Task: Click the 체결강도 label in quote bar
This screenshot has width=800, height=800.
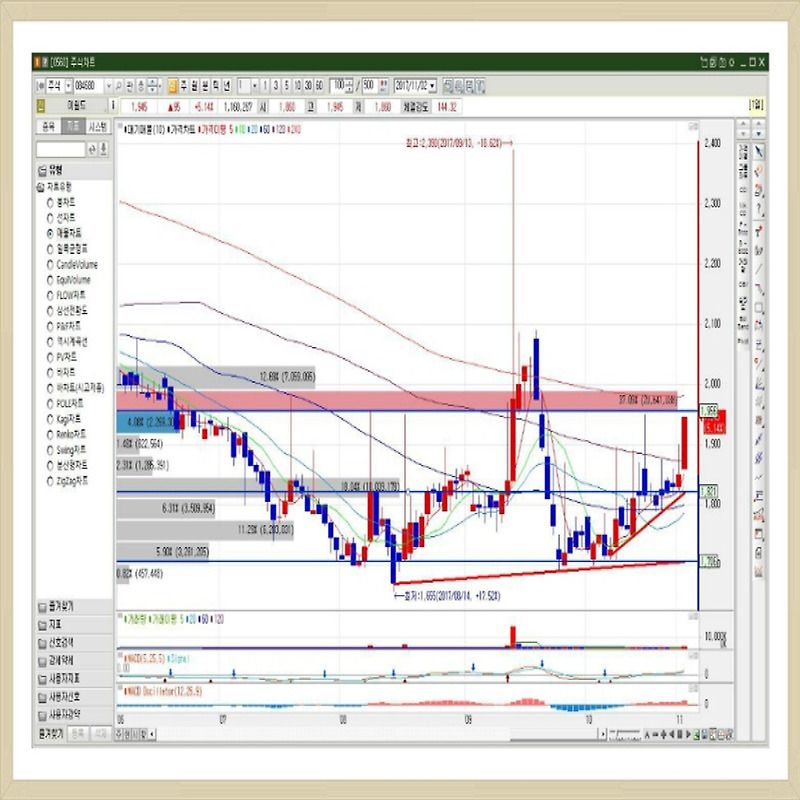Action: tap(415, 106)
